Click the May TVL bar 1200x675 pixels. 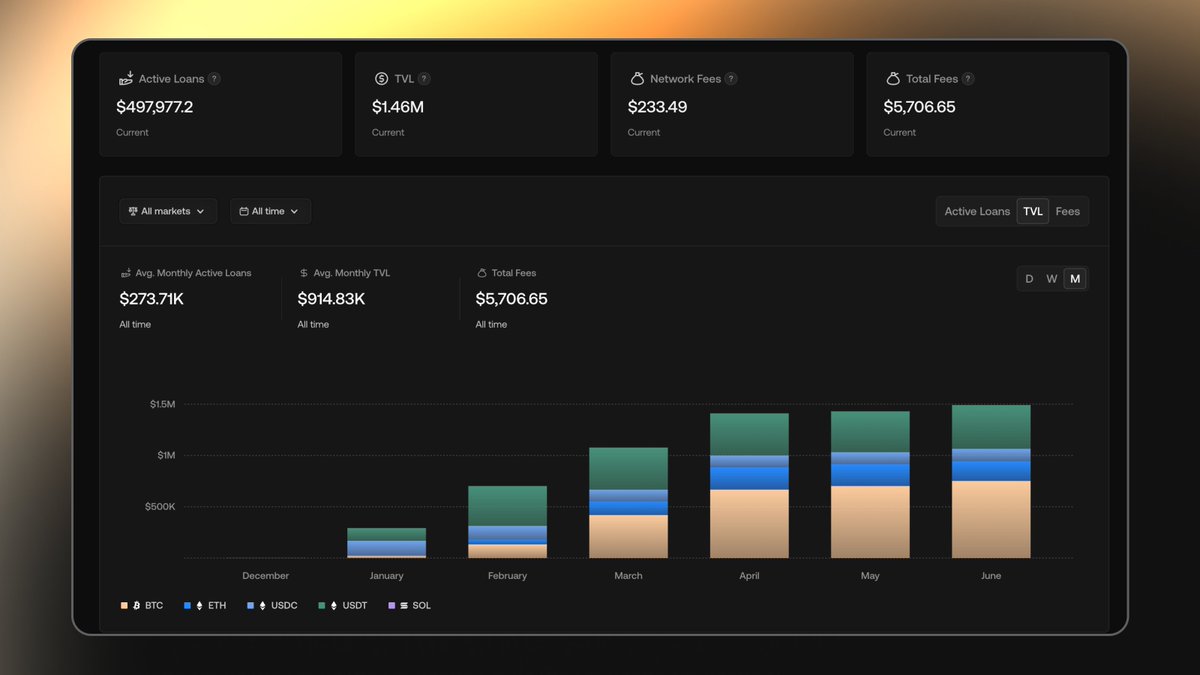[x=870, y=485]
